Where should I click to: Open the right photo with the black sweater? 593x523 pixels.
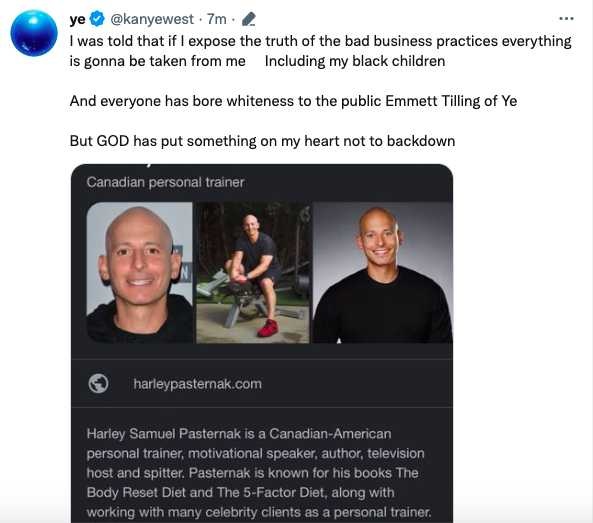pyautogui.click(x=383, y=273)
